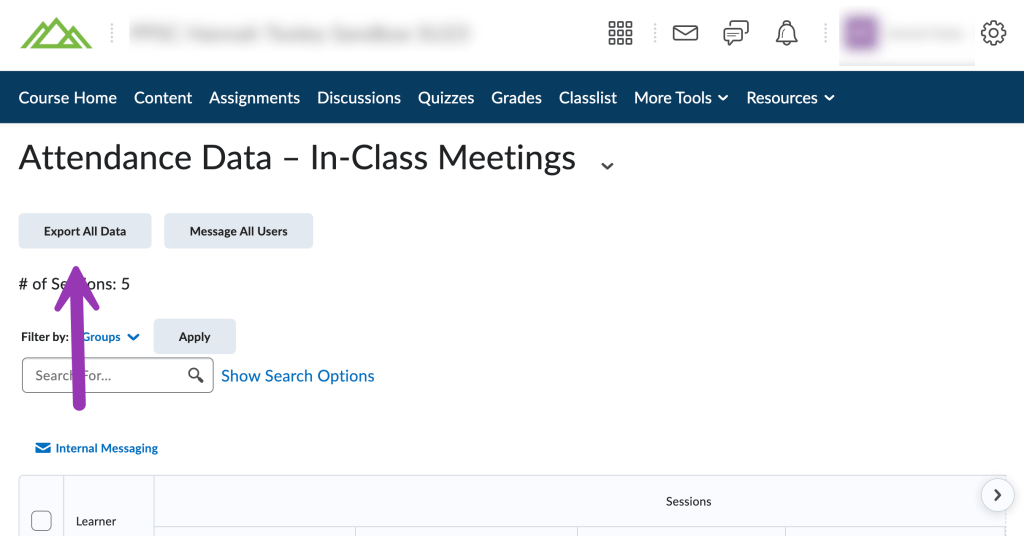Expand the More Tools menu
This screenshot has width=1024, height=536.
[x=681, y=97]
